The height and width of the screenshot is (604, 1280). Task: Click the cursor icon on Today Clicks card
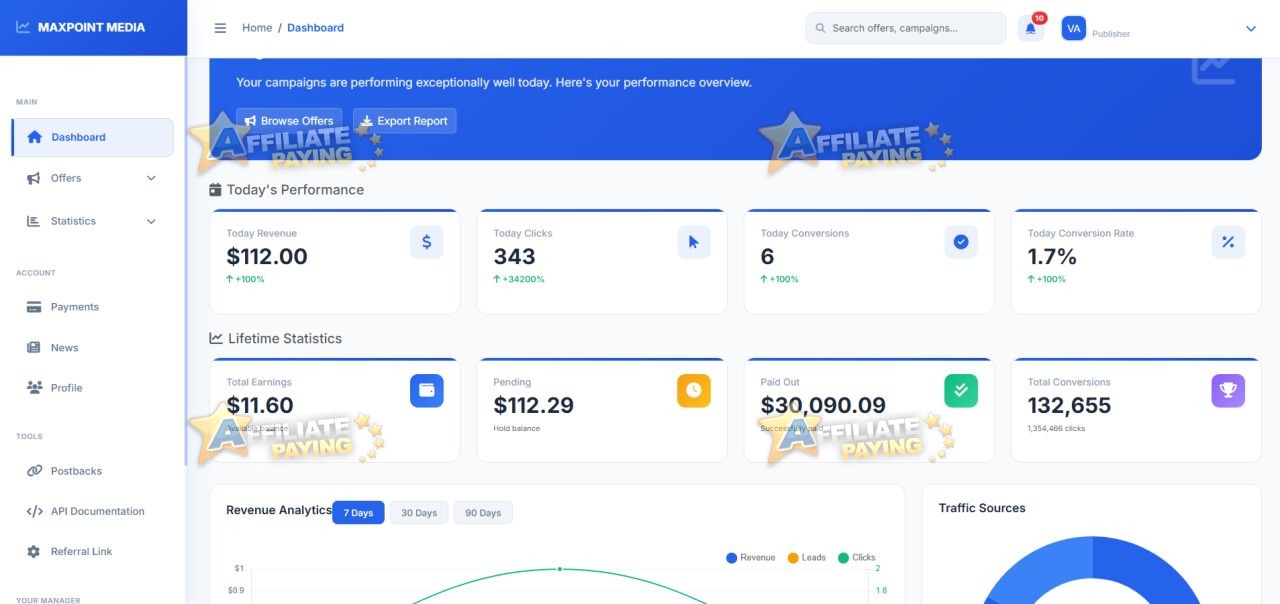694,242
